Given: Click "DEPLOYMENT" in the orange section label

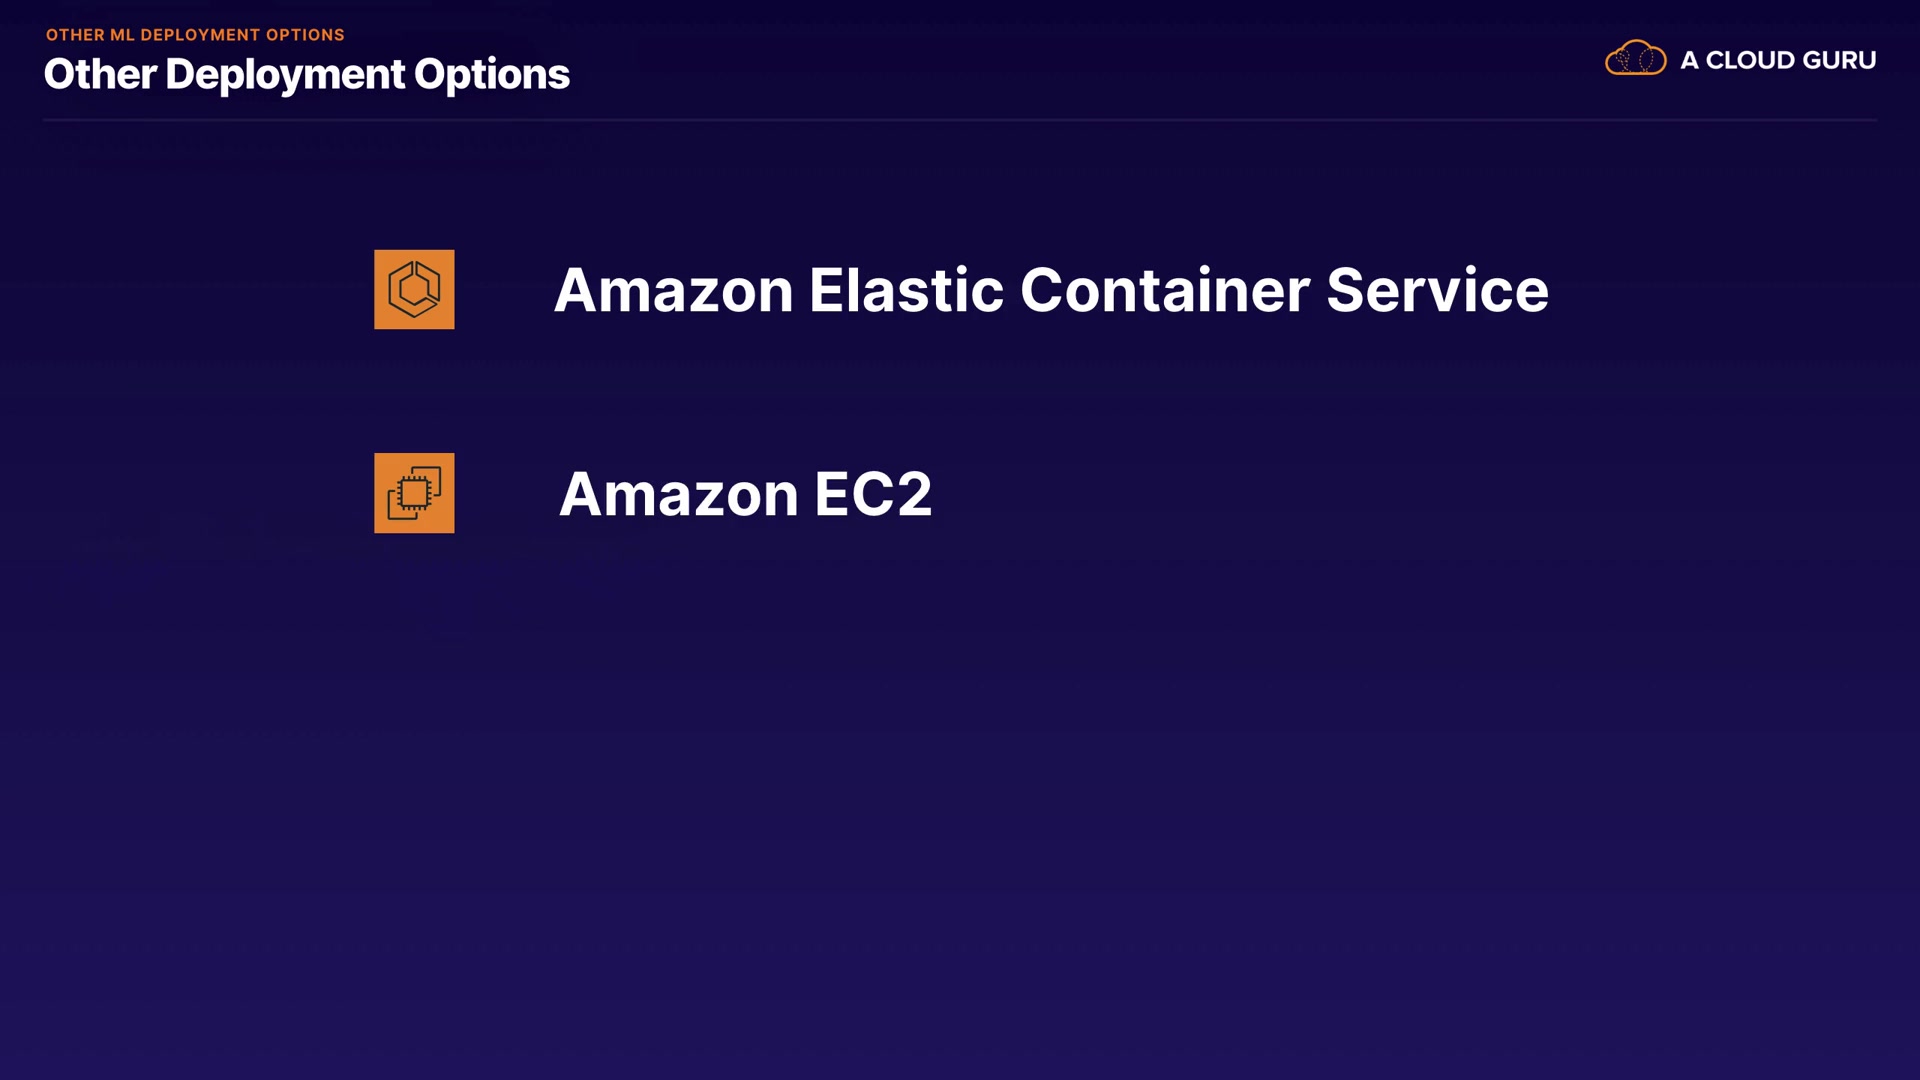Looking at the screenshot, I should pos(200,35).
